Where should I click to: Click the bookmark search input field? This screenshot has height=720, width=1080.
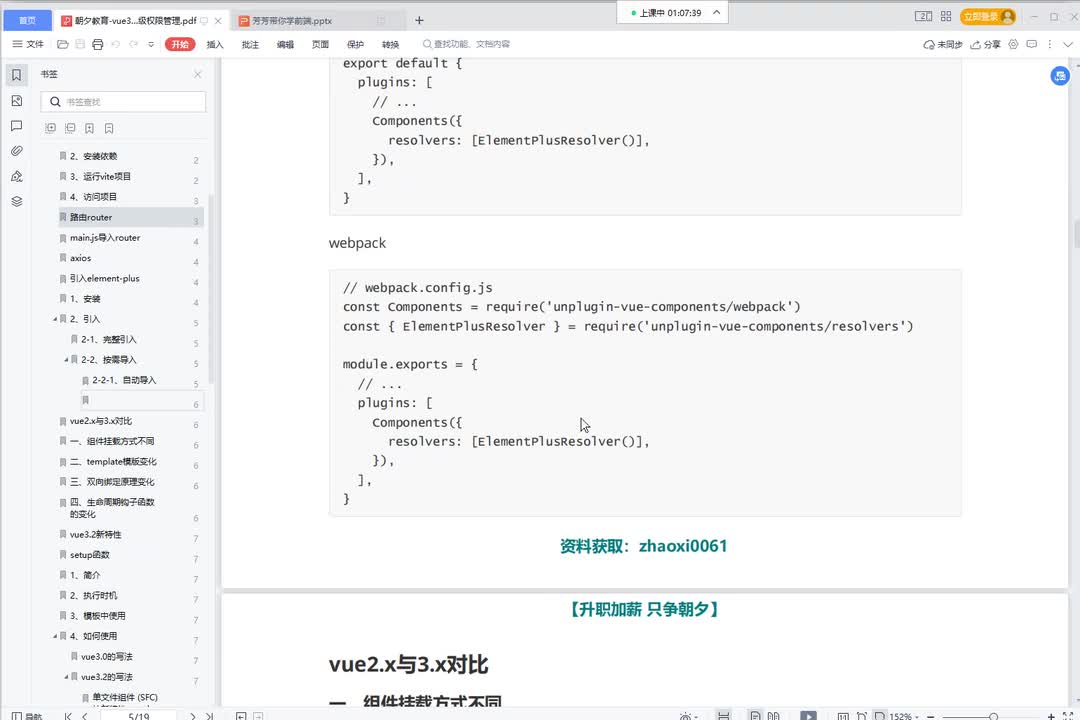[123, 102]
